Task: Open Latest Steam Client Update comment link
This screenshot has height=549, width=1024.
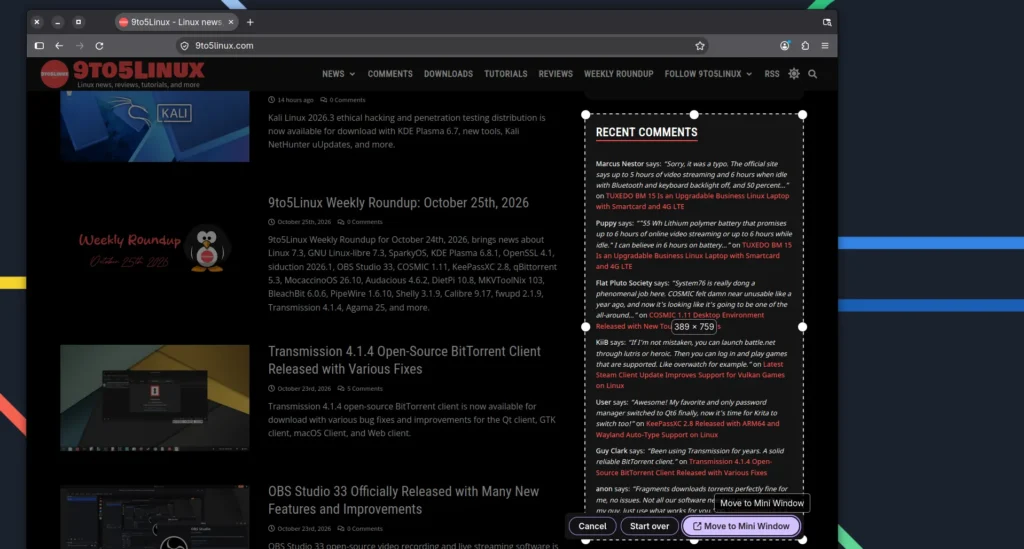Action: pyautogui.click(x=690, y=375)
